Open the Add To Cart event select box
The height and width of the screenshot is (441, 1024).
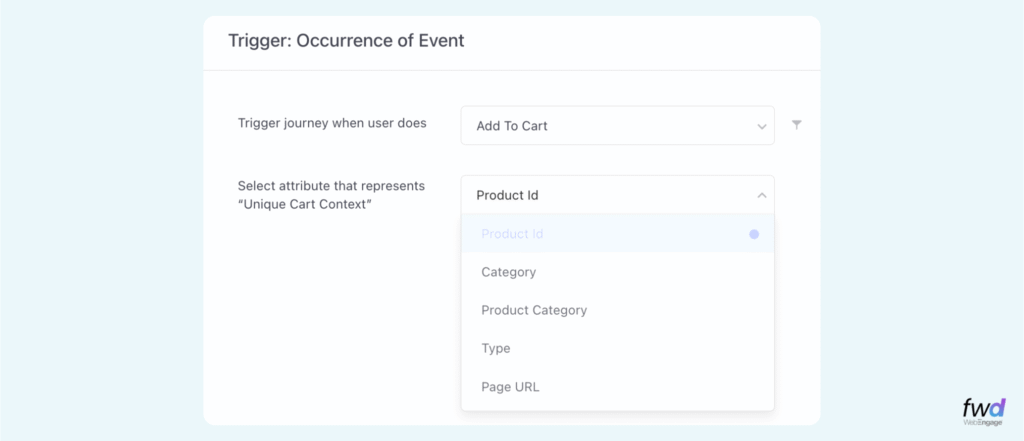[617, 126]
